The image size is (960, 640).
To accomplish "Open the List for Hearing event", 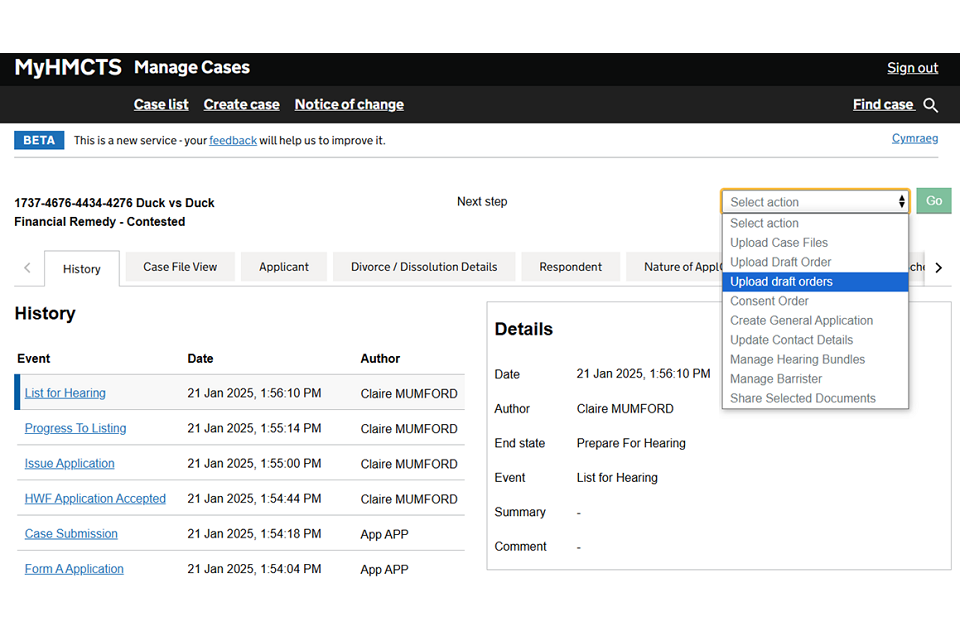I will click(x=65, y=393).
